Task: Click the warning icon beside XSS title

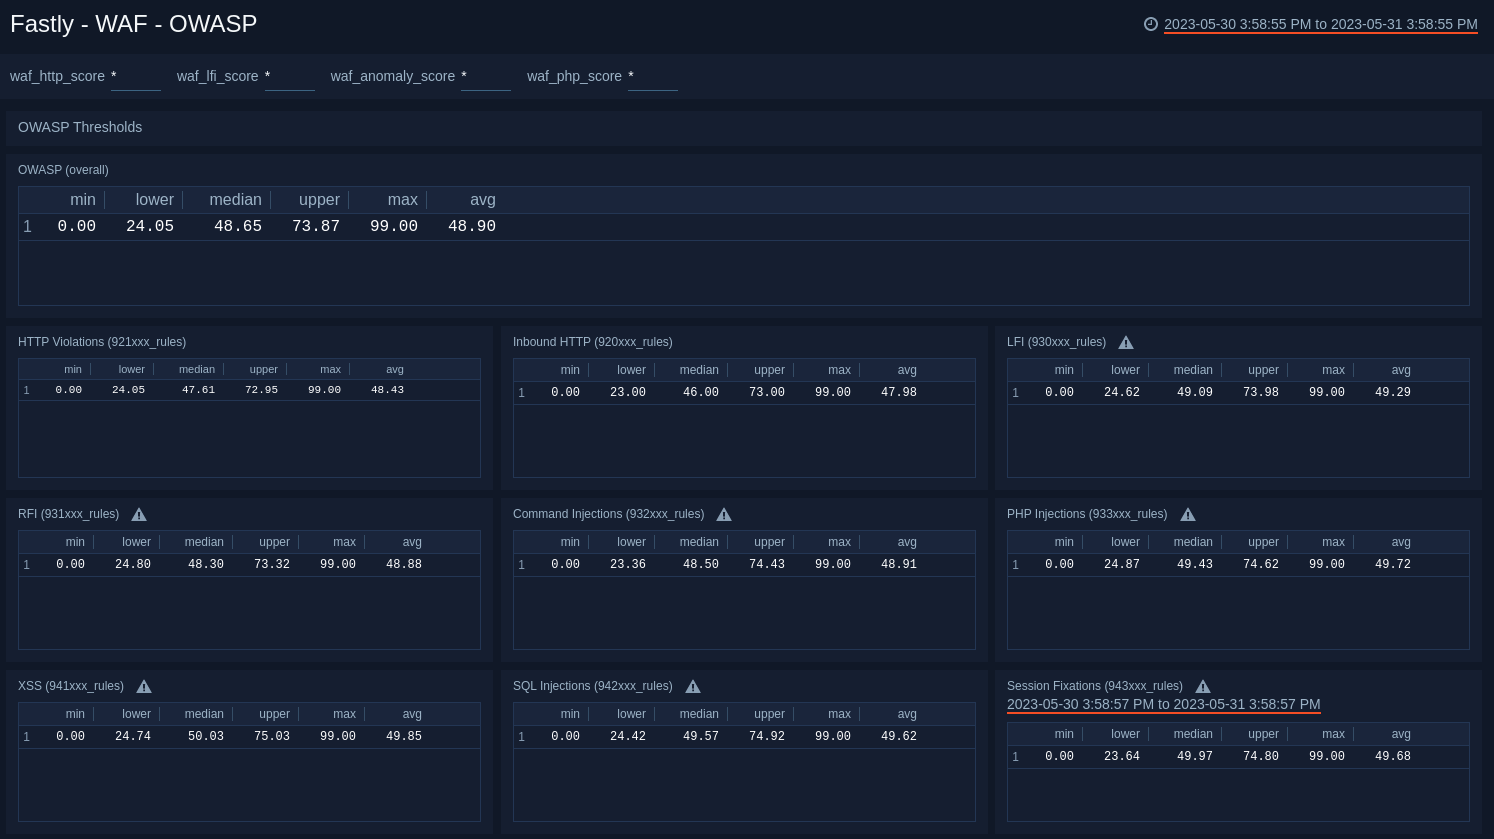Action: tap(144, 686)
